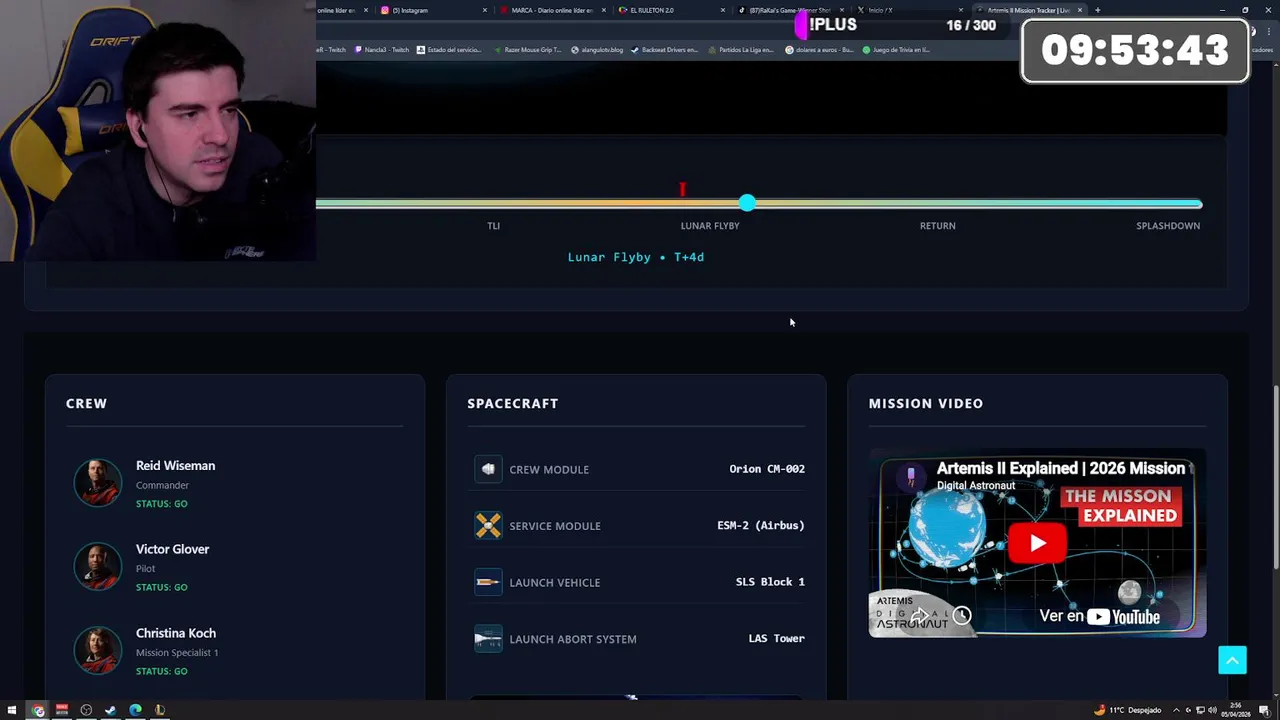Switch to the Inicio / X tab

coord(908,10)
